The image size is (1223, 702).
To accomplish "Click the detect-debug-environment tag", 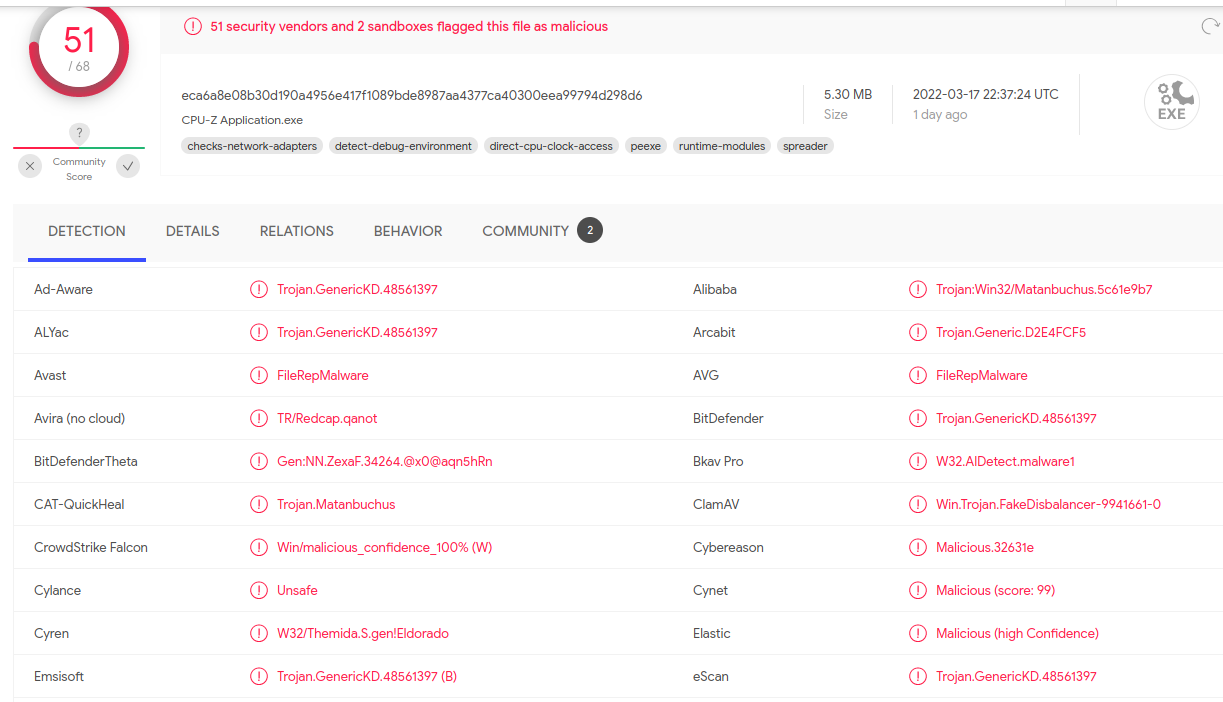I will click(403, 146).
